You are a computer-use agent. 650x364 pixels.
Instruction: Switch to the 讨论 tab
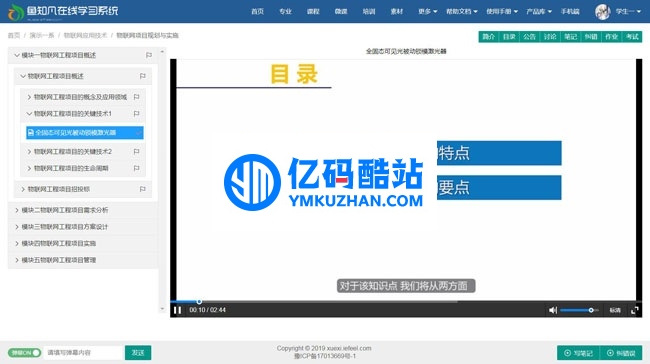click(550, 37)
